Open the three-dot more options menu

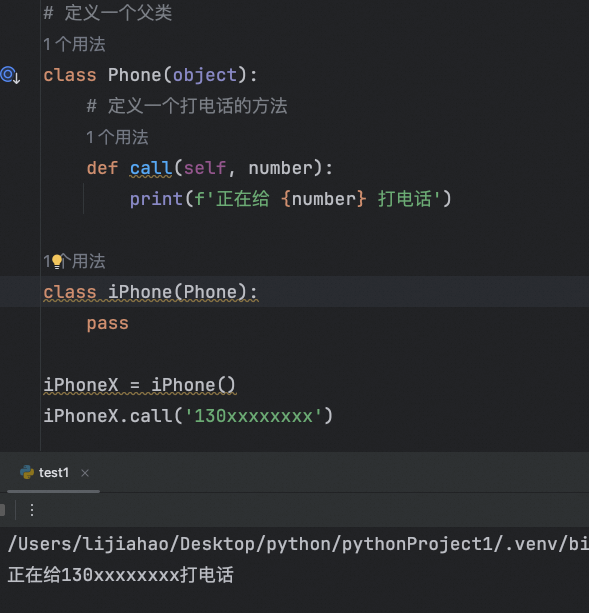pyautogui.click(x=32, y=510)
